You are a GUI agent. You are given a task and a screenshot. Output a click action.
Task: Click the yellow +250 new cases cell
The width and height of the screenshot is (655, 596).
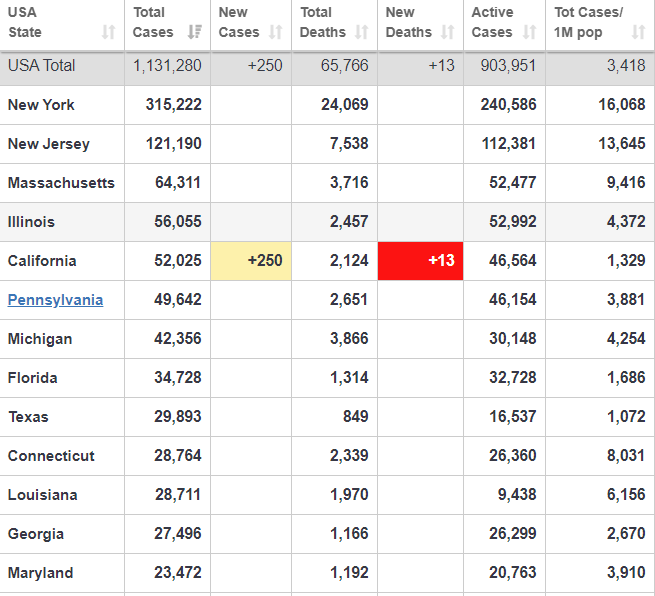(253, 261)
